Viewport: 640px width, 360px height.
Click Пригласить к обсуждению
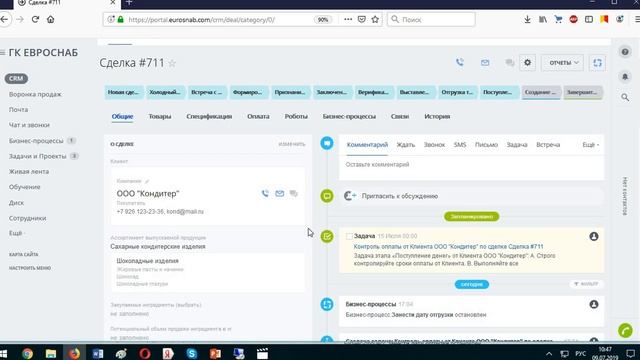400,196
